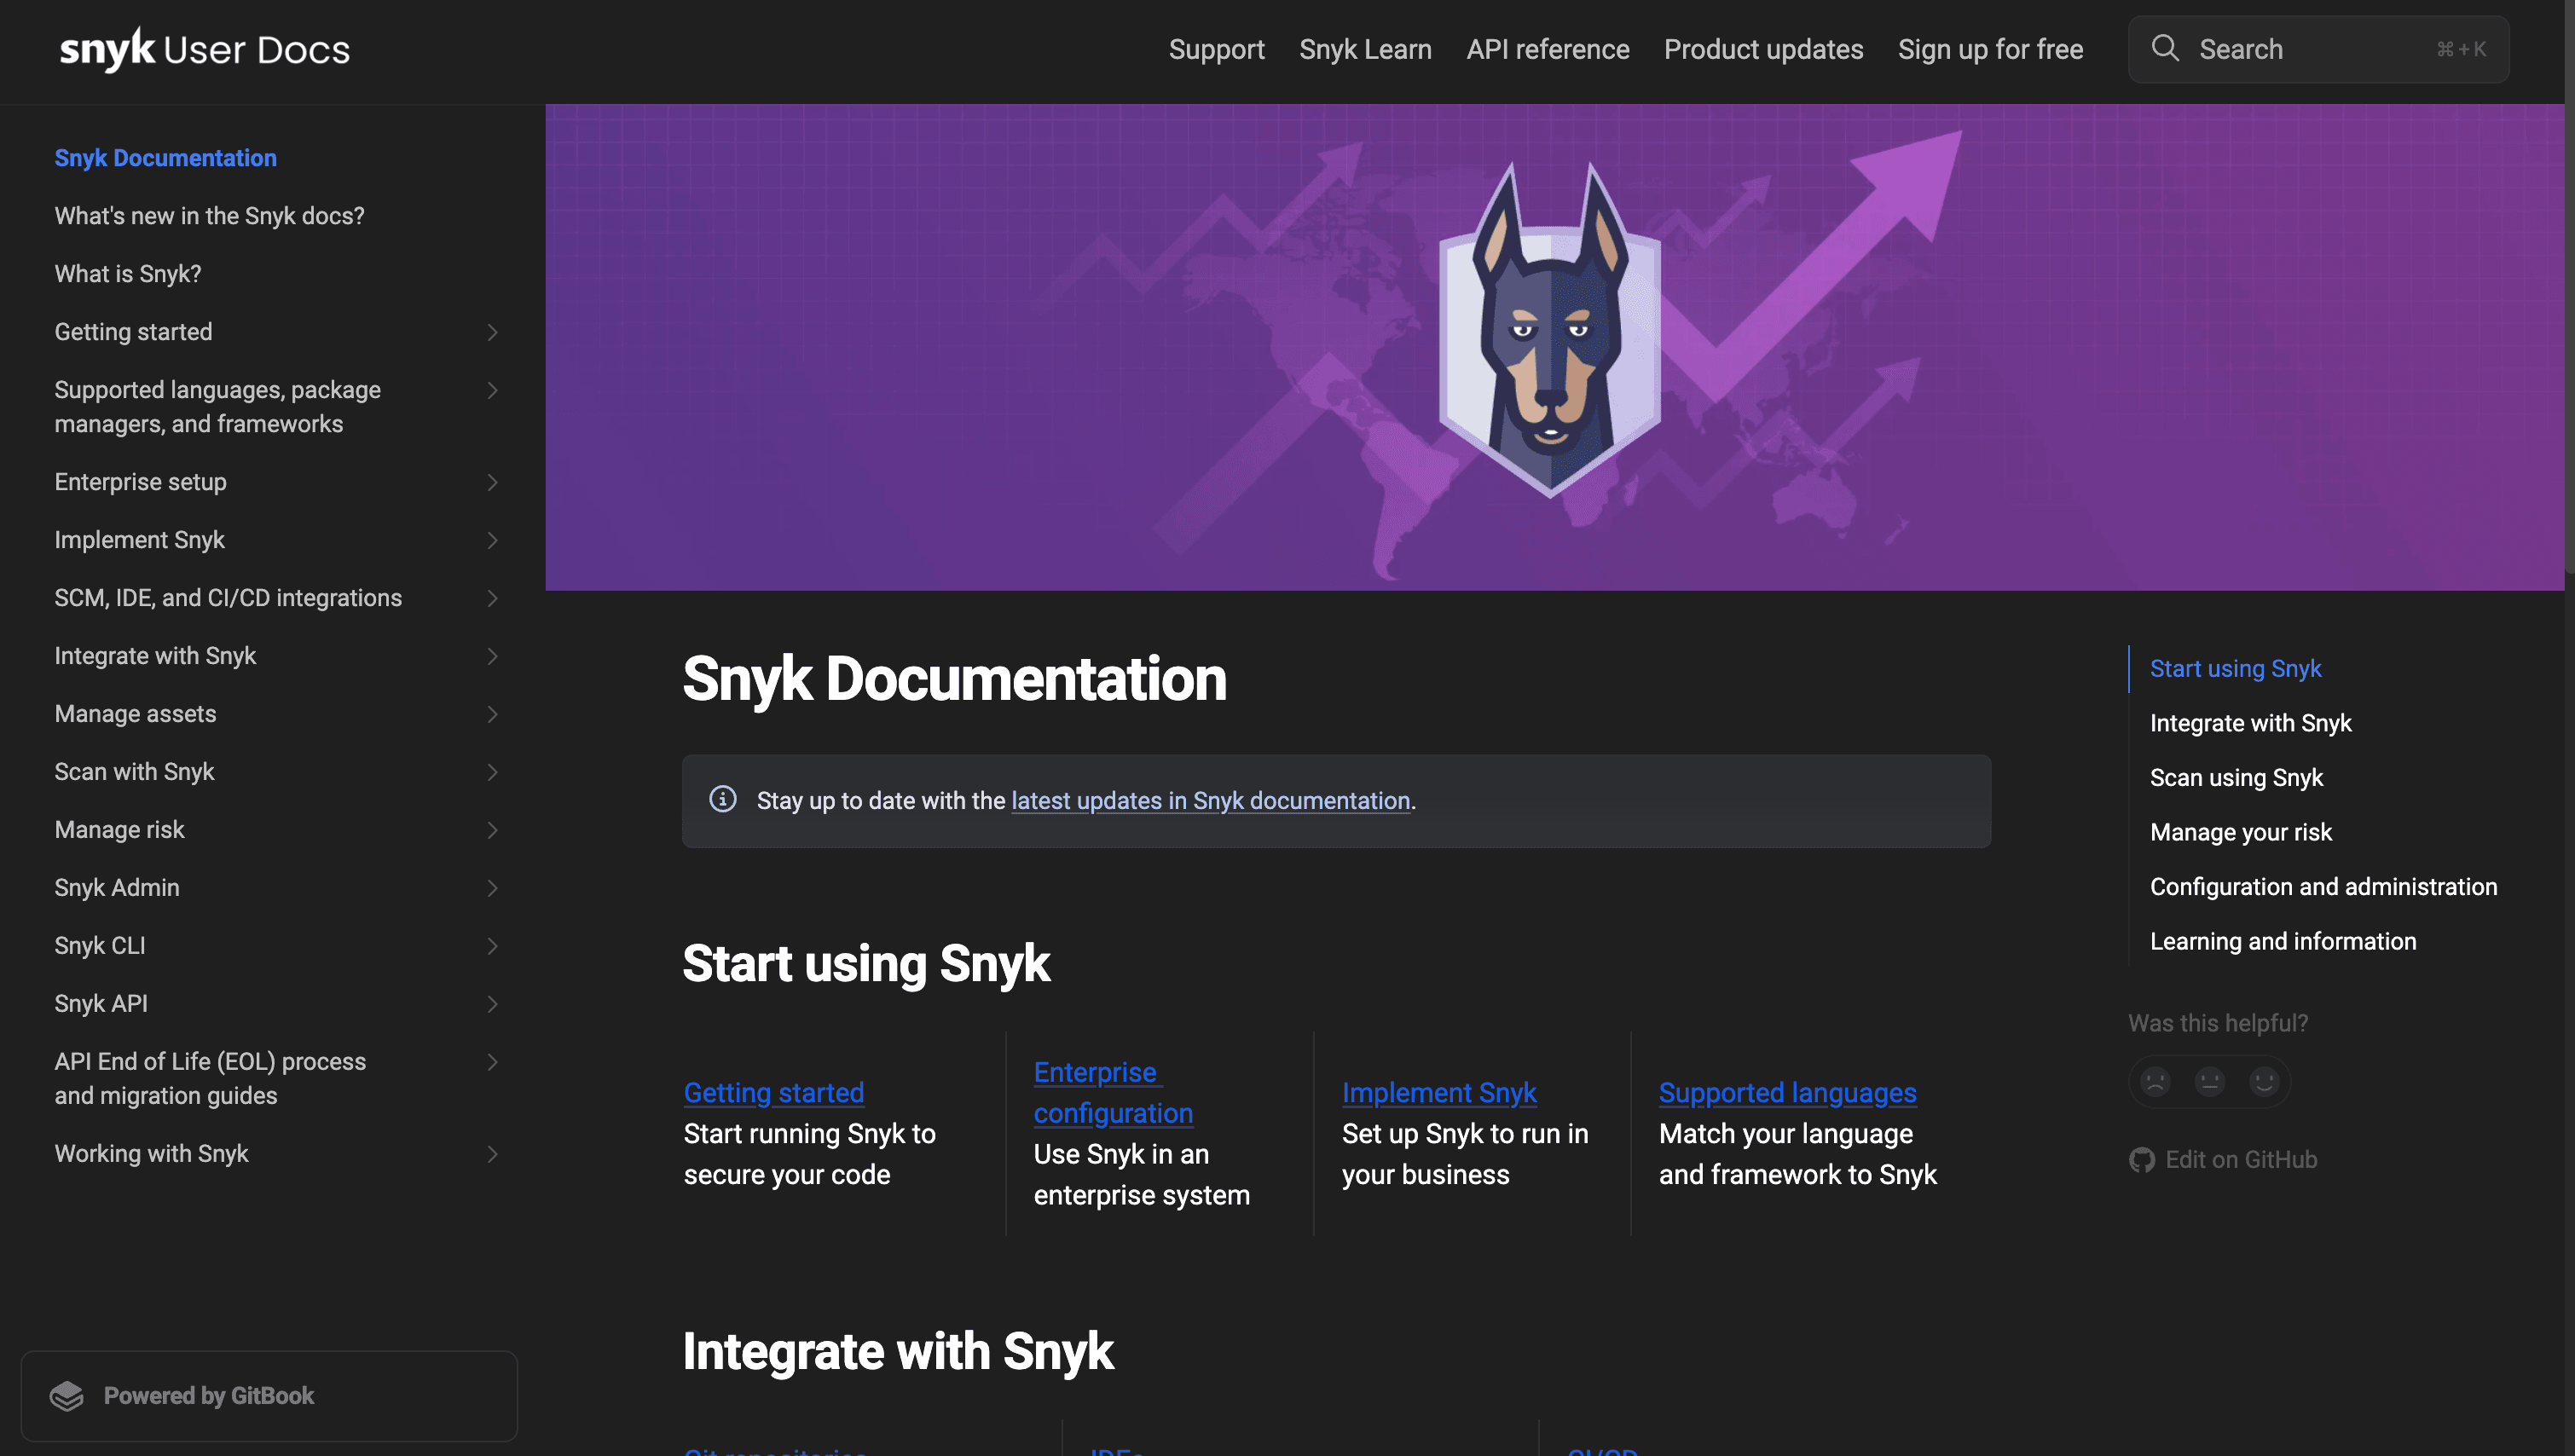This screenshot has width=2575, height=1456.
Task: Click Sign up for free
Action: (1990, 49)
